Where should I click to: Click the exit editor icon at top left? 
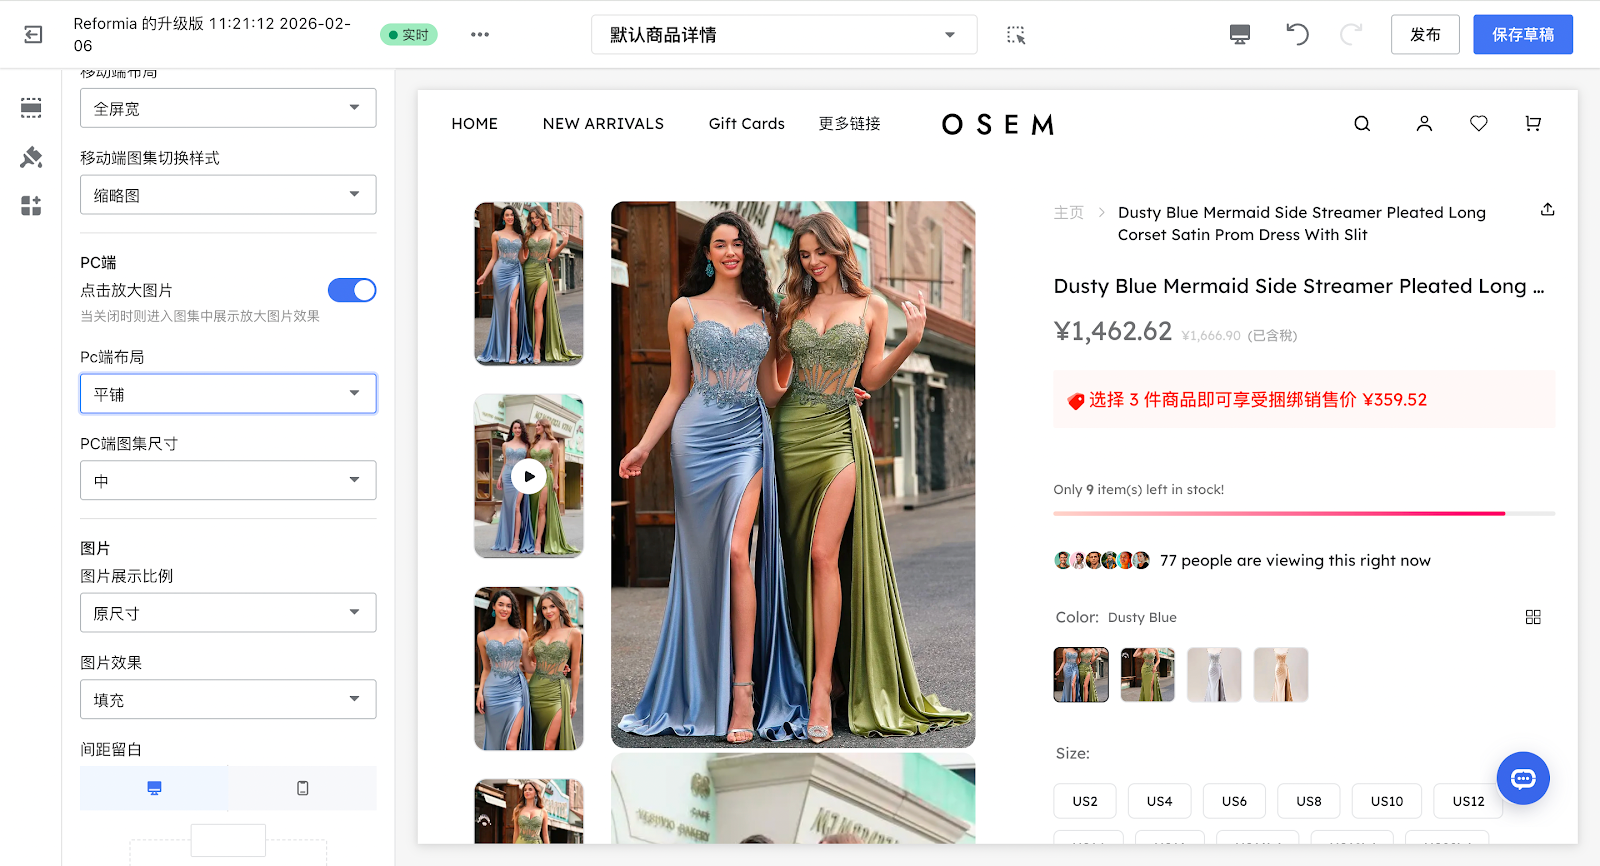33,35
